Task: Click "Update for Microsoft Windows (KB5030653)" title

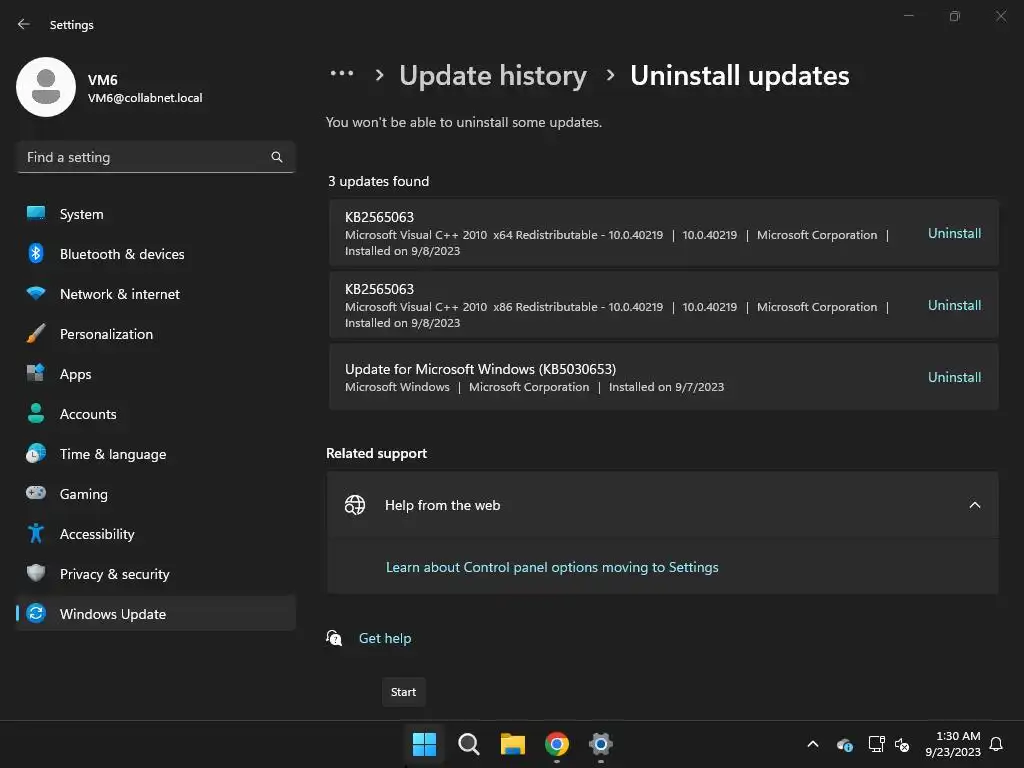Action: pyautogui.click(x=480, y=369)
